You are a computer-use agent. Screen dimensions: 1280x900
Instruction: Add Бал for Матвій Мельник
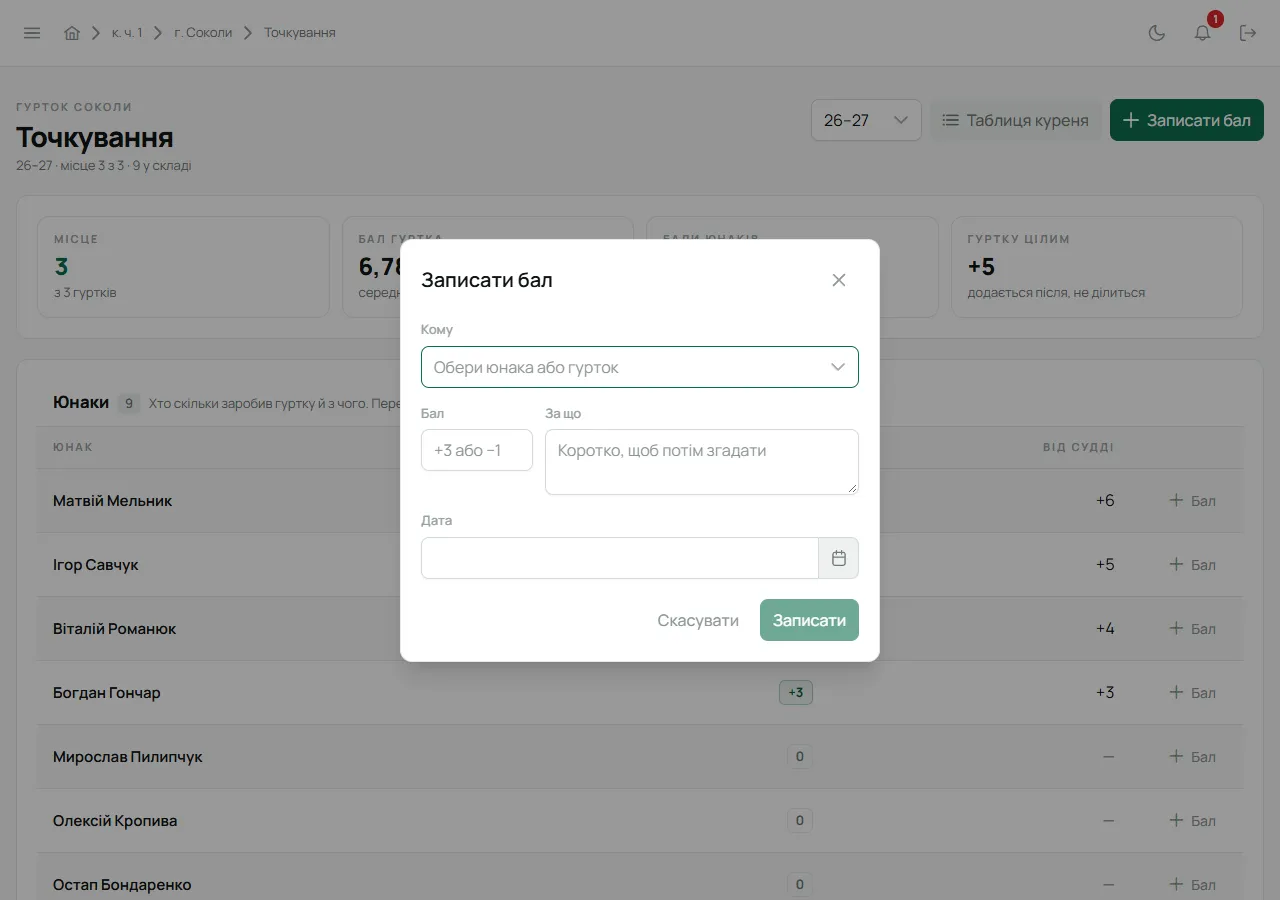coord(1193,500)
